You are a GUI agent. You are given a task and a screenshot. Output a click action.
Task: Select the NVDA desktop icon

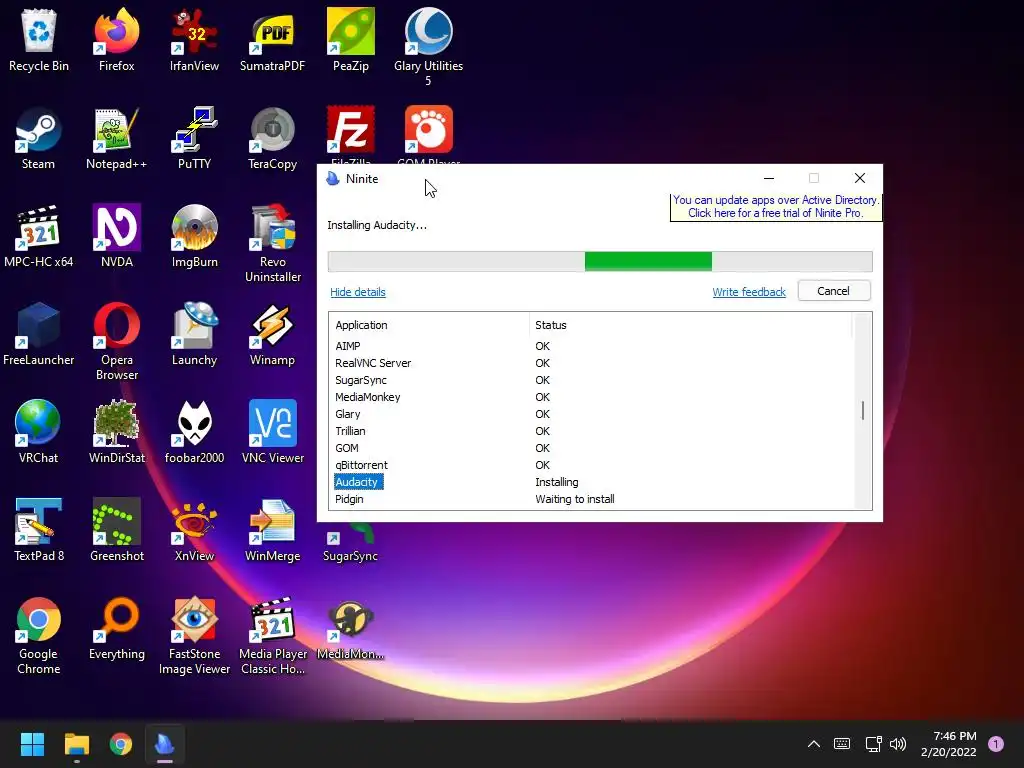point(116,236)
